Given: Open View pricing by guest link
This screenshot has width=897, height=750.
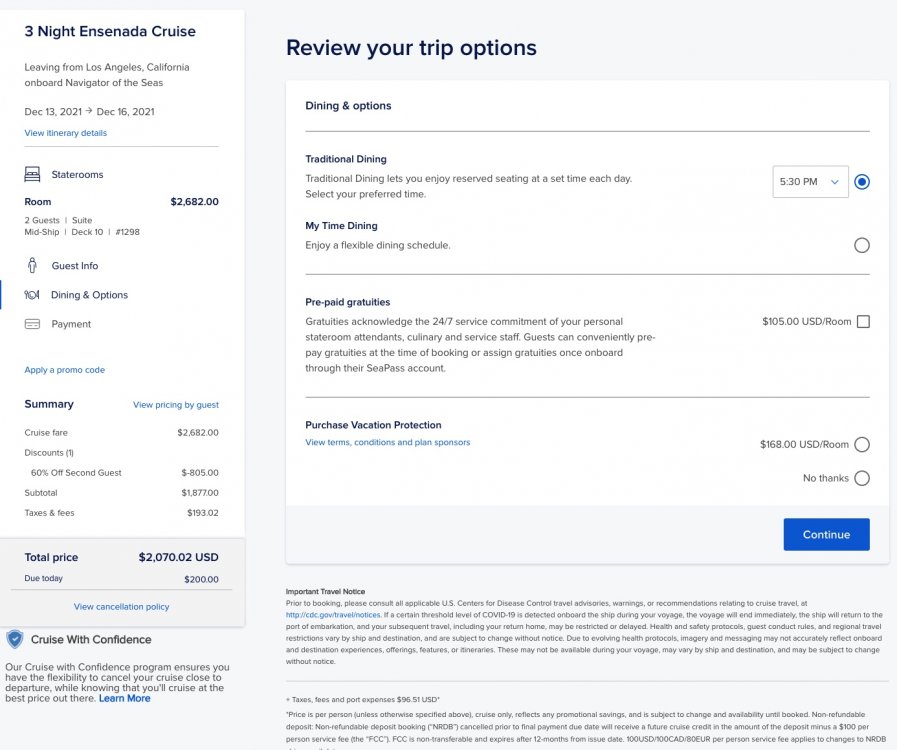Looking at the screenshot, I should (176, 404).
